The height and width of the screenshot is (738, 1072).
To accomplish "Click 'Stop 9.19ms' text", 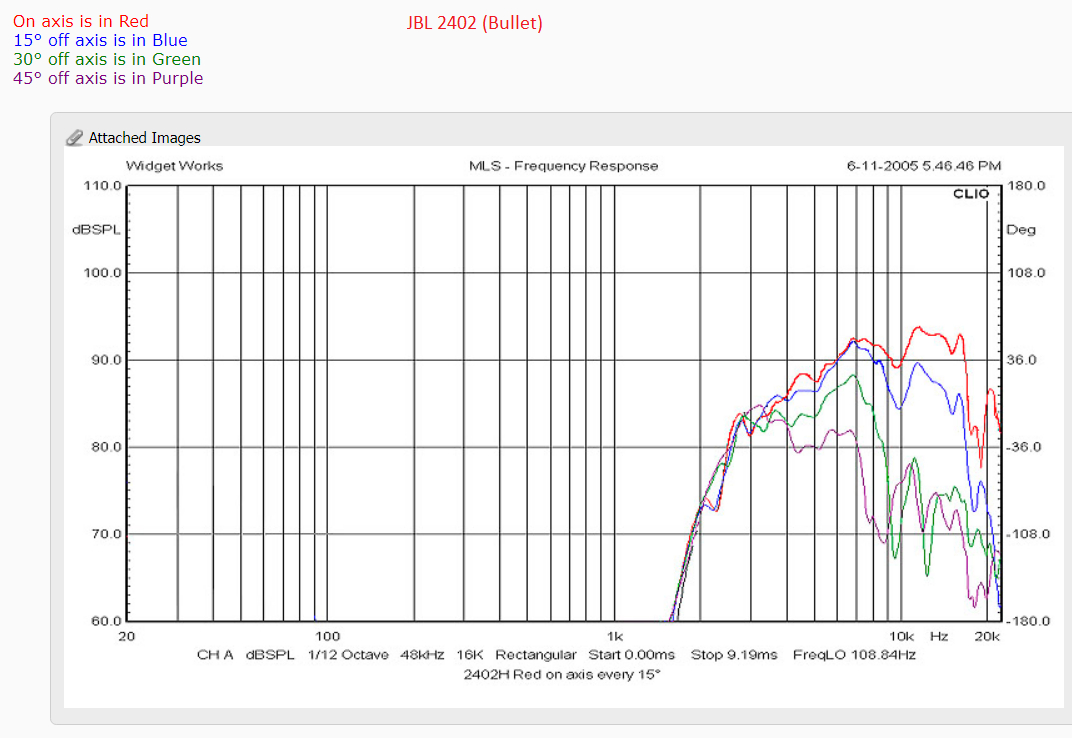I will click(734, 655).
